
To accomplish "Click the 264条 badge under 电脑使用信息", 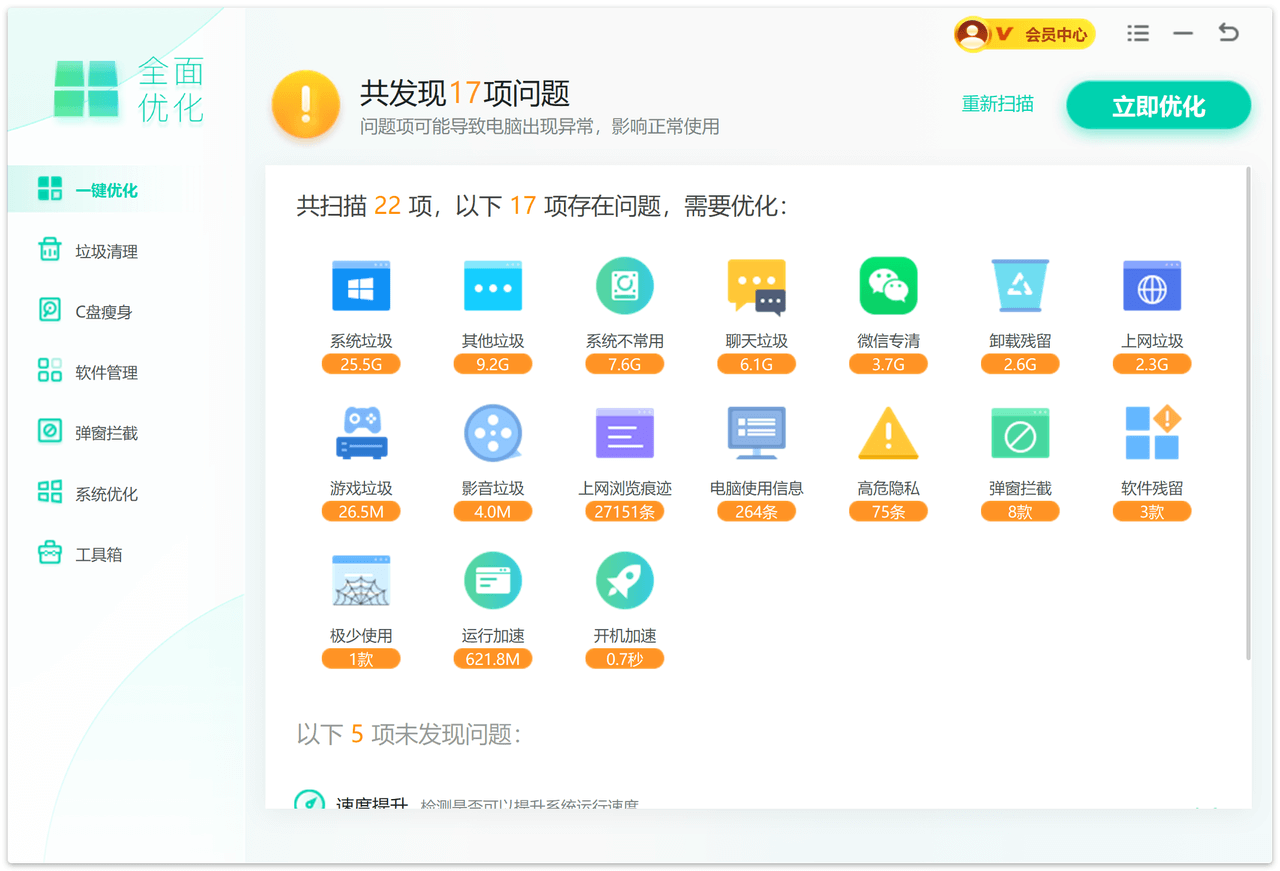I will [757, 511].
